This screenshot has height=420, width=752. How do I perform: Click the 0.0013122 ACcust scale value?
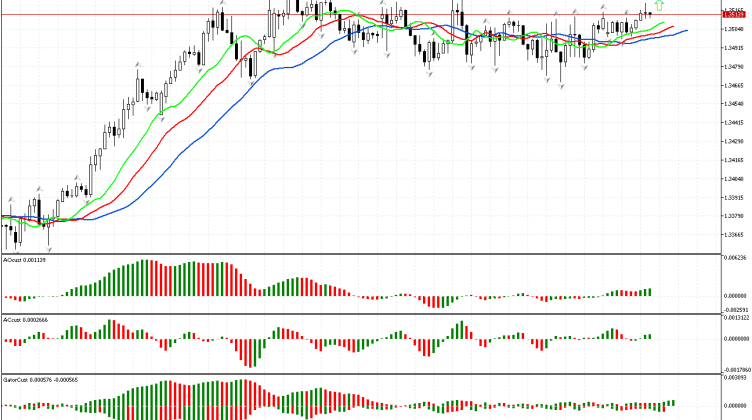(735, 319)
